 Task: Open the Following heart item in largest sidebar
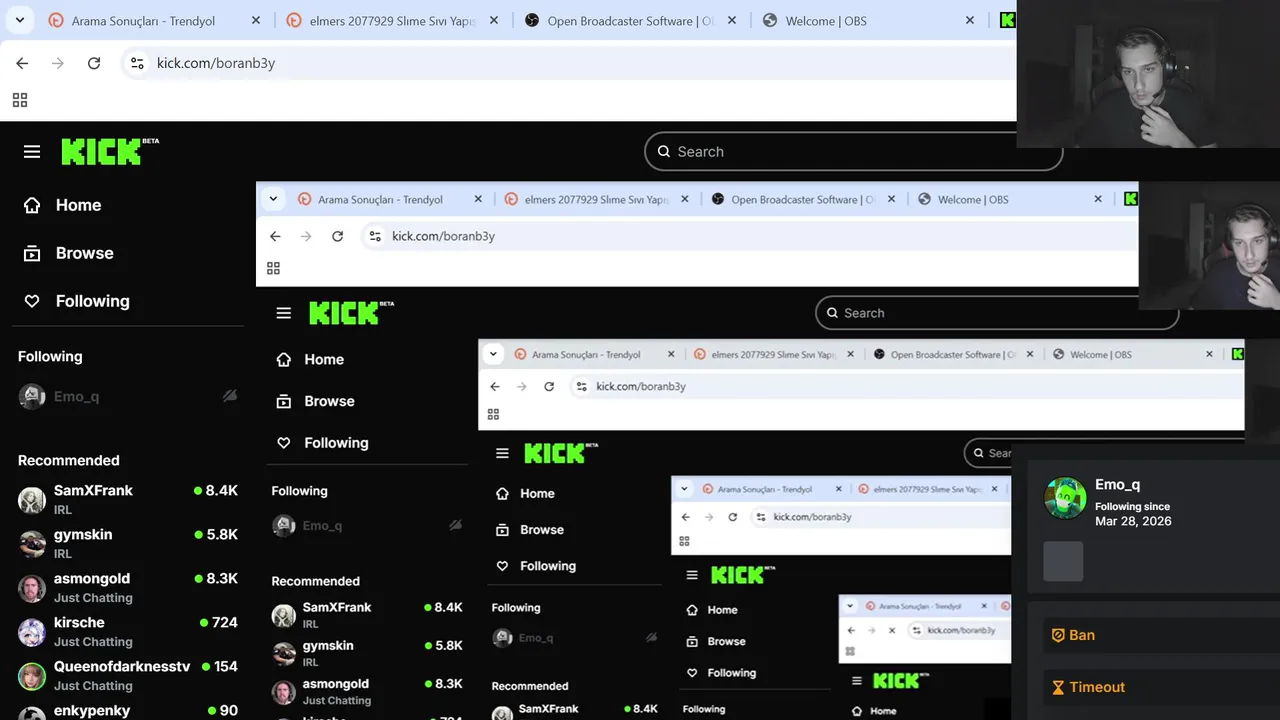click(x=76, y=301)
